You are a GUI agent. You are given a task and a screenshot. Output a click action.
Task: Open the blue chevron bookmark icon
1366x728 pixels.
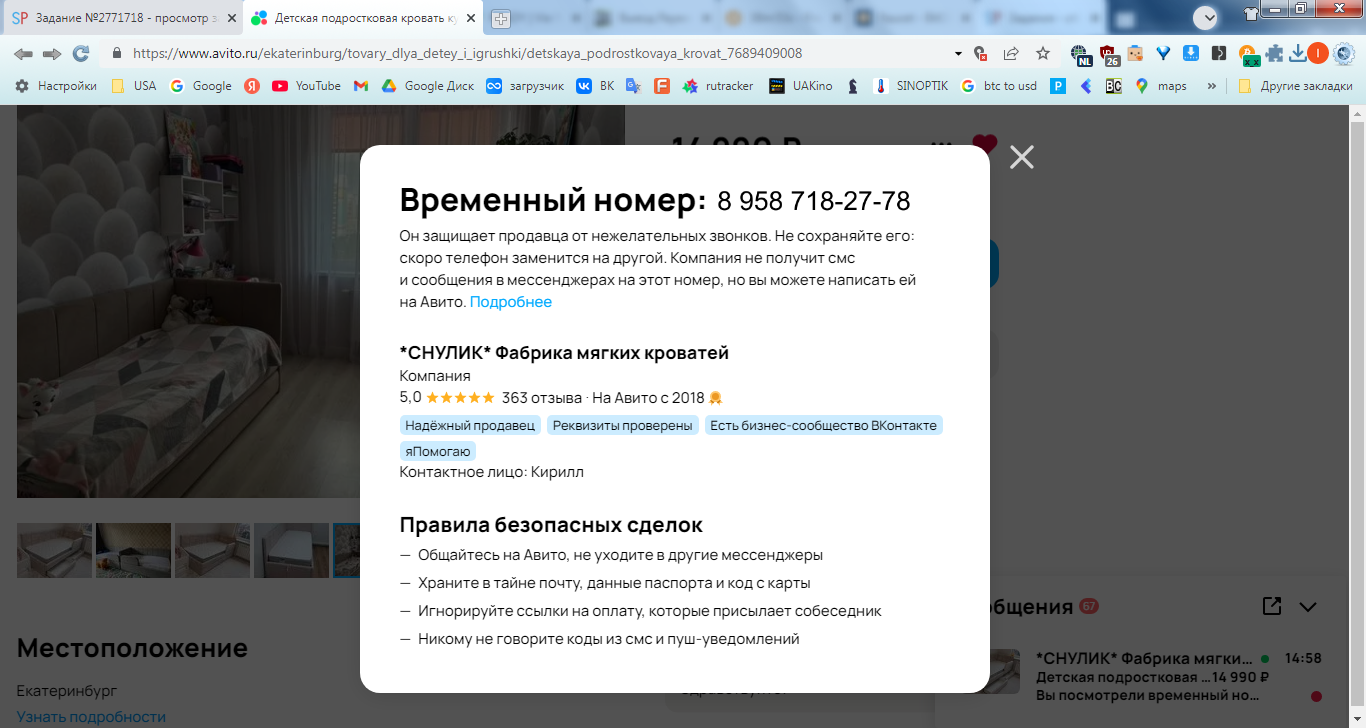pos(1085,86)
